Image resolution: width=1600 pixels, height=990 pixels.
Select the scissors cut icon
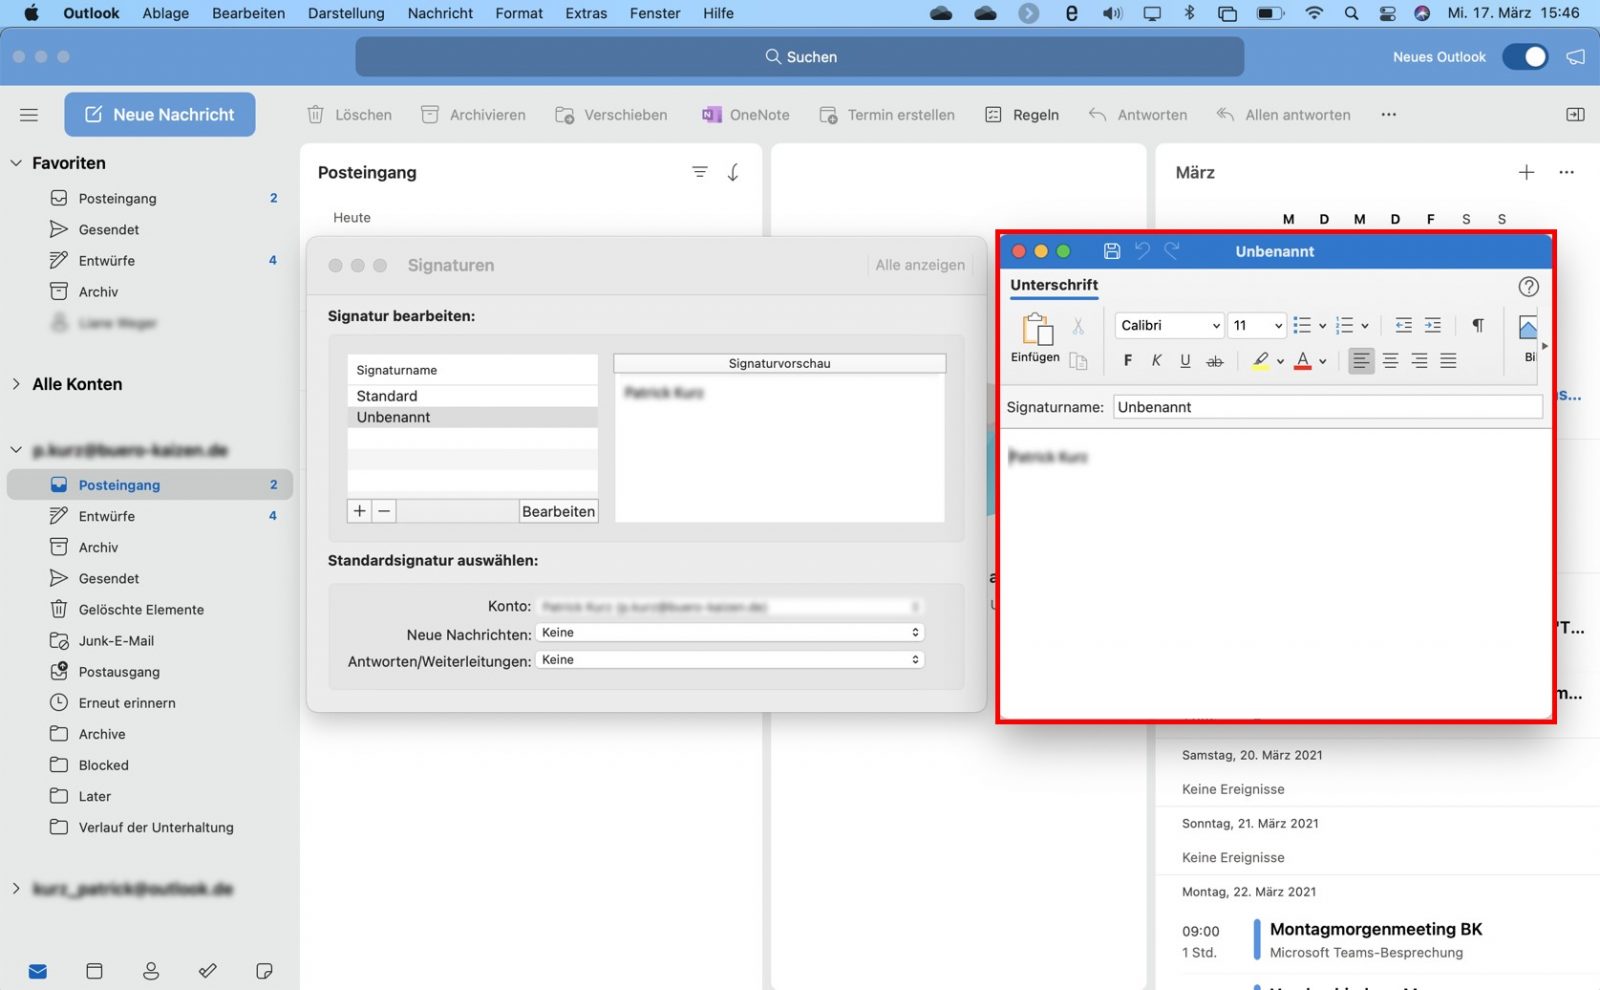click(1079, 327)
